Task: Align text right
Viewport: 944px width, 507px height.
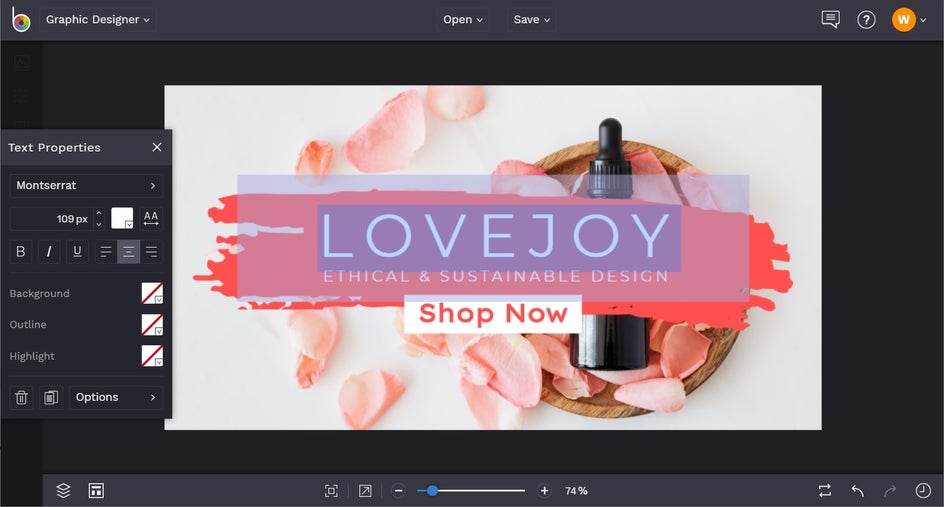Action: click(152, 252)
